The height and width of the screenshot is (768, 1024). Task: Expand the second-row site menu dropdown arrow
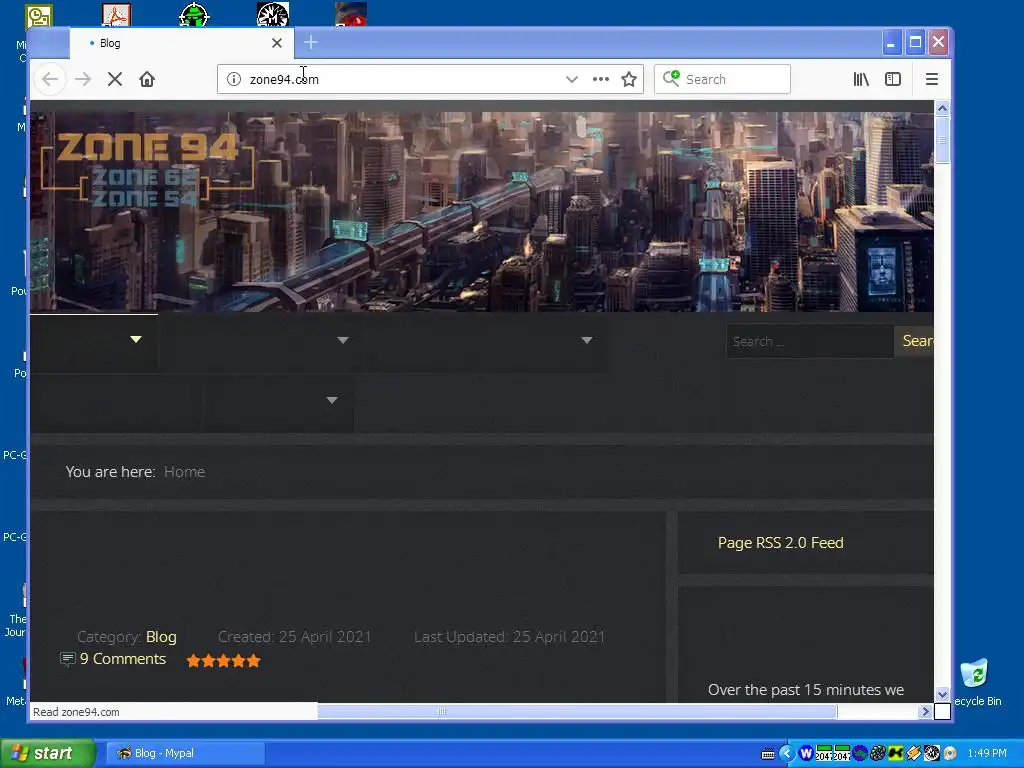(x=332, y=400)
